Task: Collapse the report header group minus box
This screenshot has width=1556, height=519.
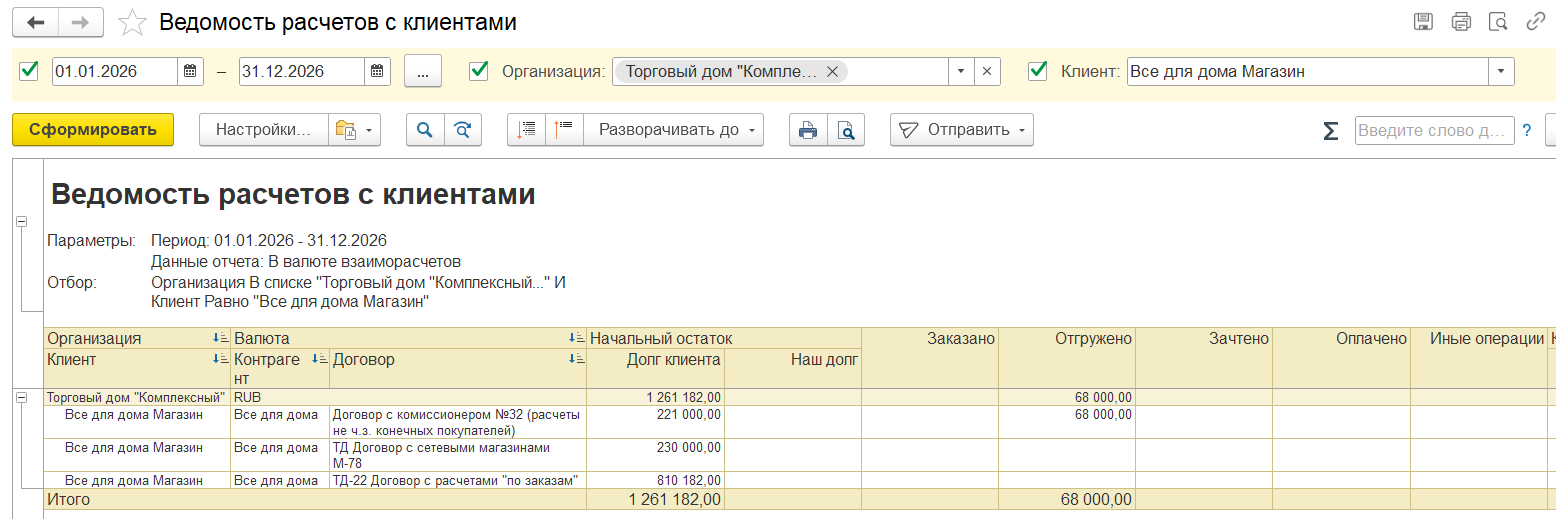Action: [22, 221]
